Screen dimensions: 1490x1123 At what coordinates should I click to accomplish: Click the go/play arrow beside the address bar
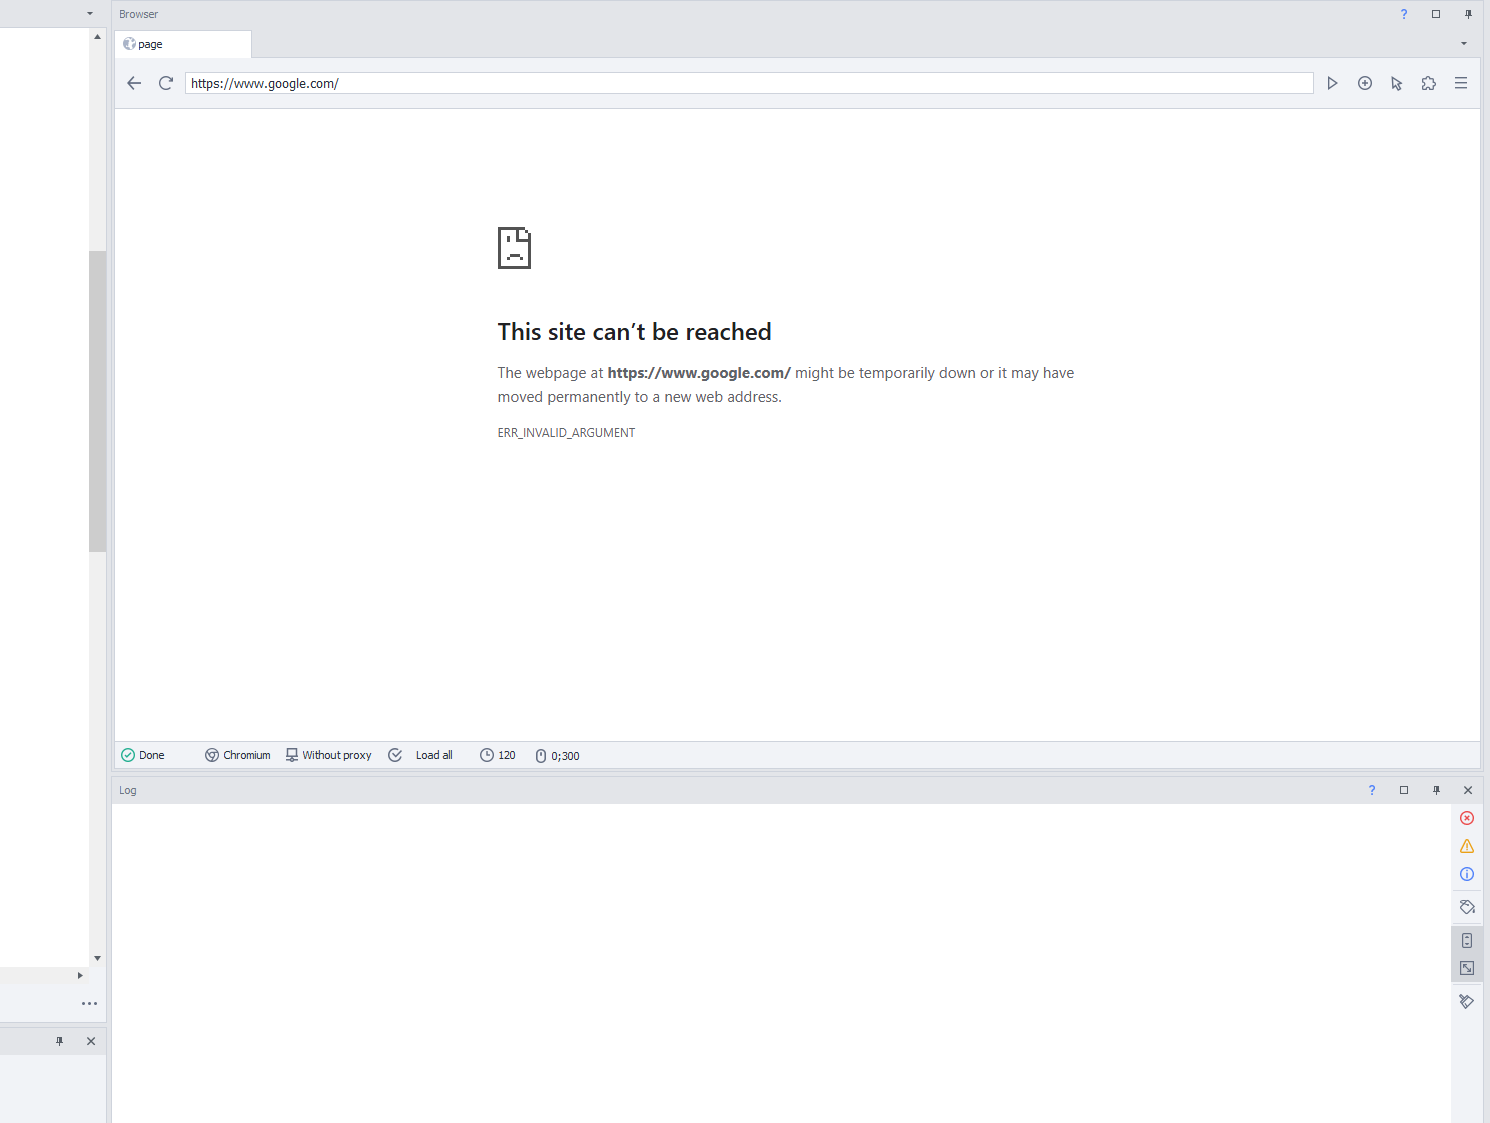point(1332,83)
